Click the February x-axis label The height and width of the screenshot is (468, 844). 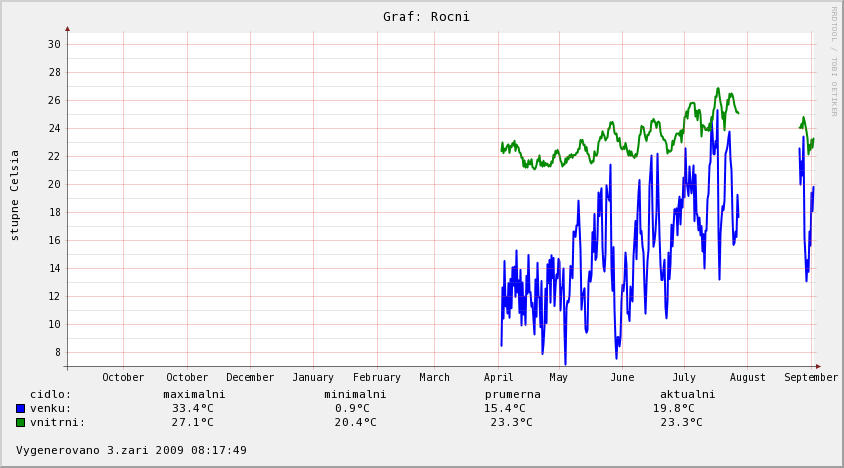pos(377,378)
